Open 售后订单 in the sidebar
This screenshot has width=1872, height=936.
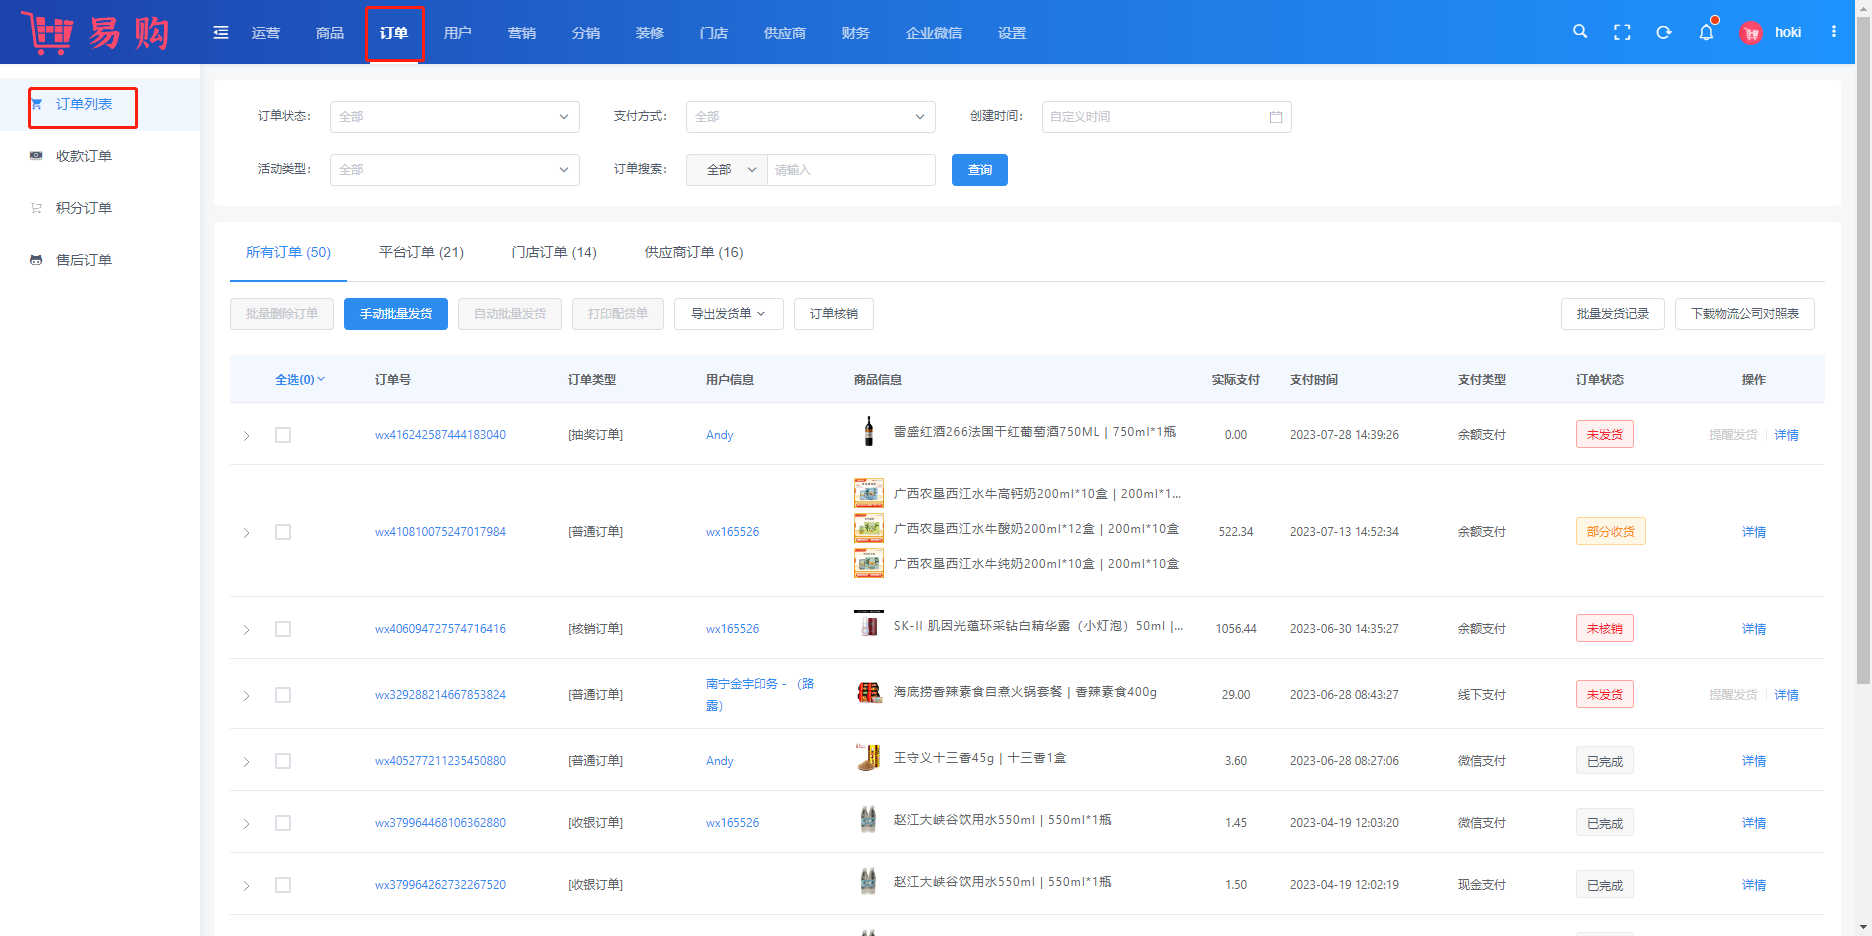pyautogui.click(x=84, y=260)
